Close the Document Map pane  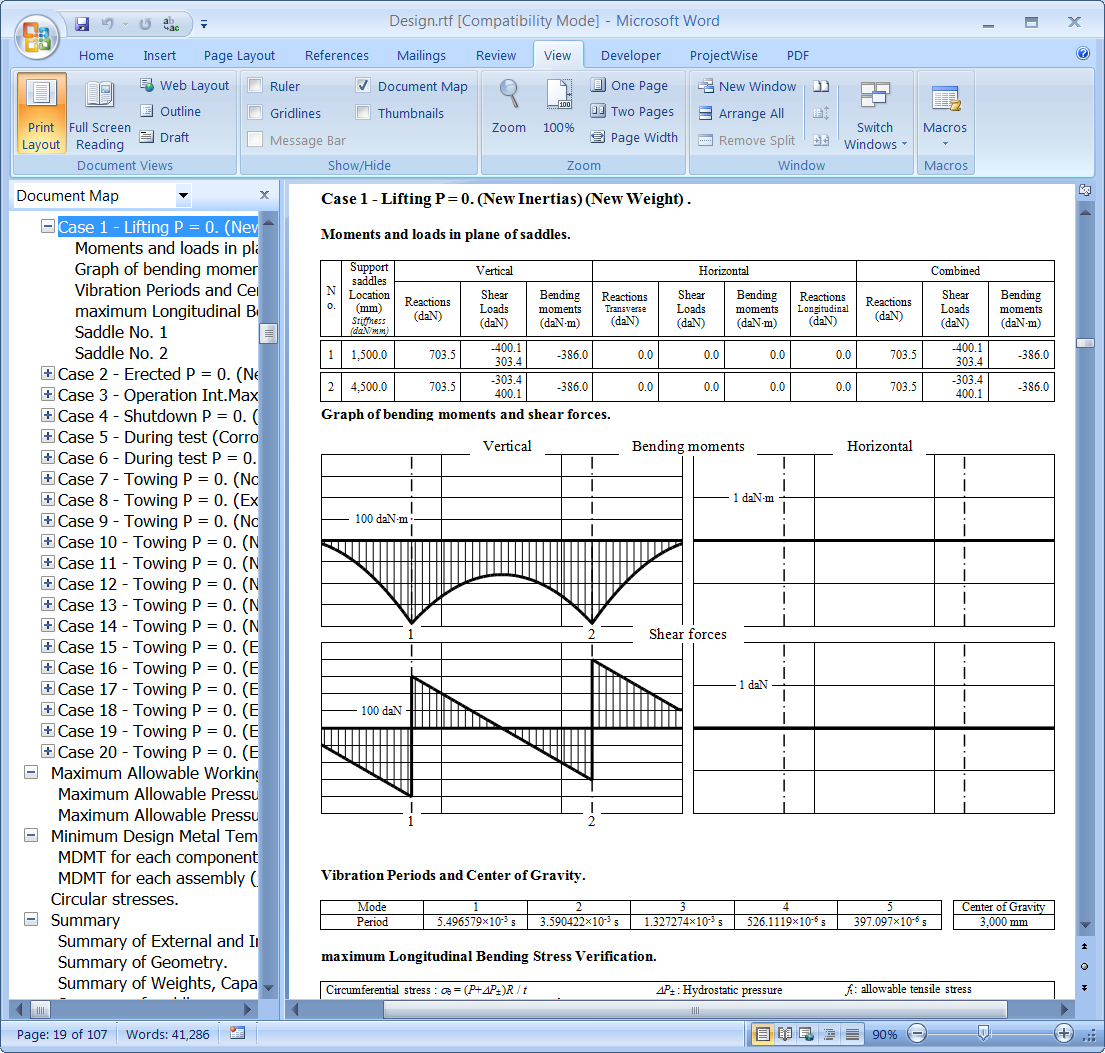pos(264,195)
